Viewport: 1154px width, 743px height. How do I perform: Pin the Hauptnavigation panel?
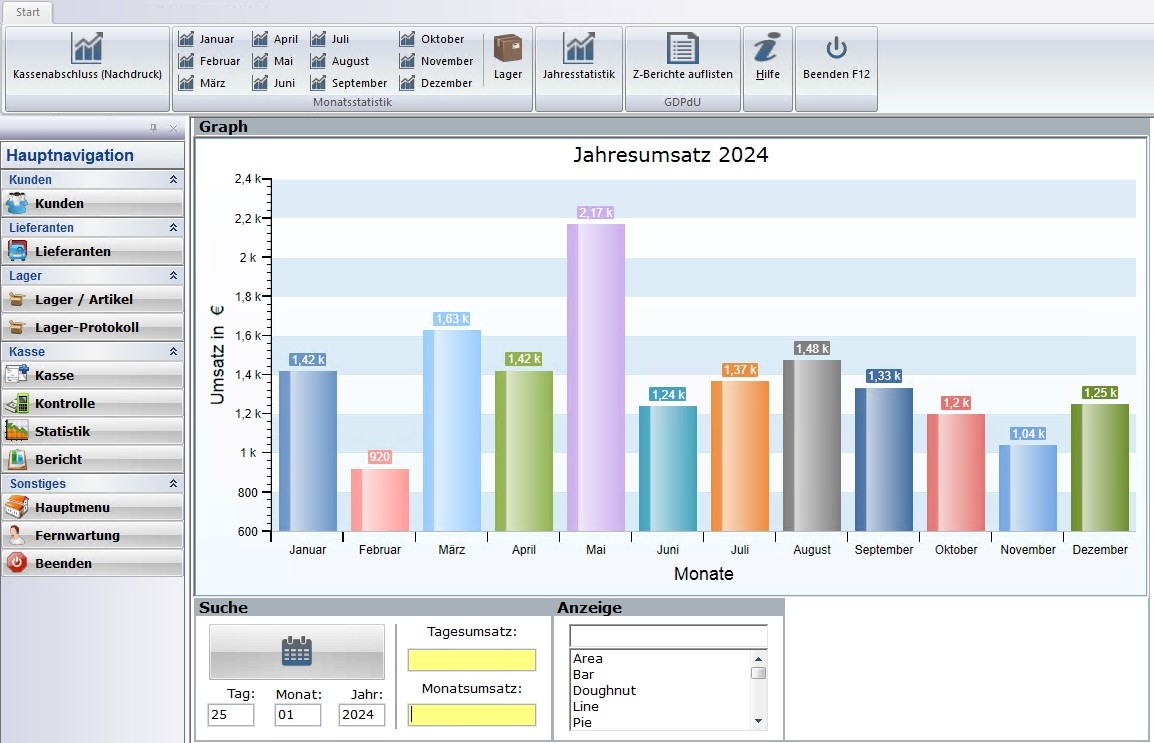click(153, 128)
